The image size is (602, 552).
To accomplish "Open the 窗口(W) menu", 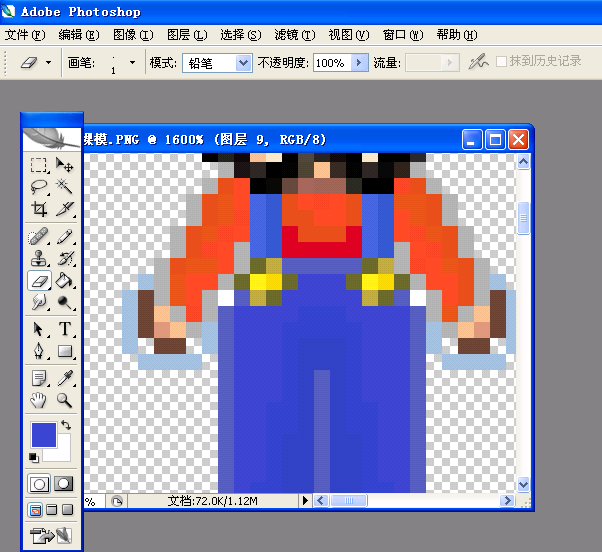I will point(403,35).
